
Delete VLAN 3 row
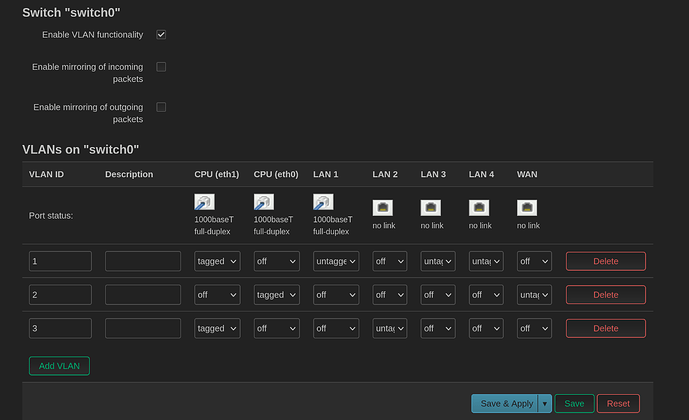click(x=606, y=329)
